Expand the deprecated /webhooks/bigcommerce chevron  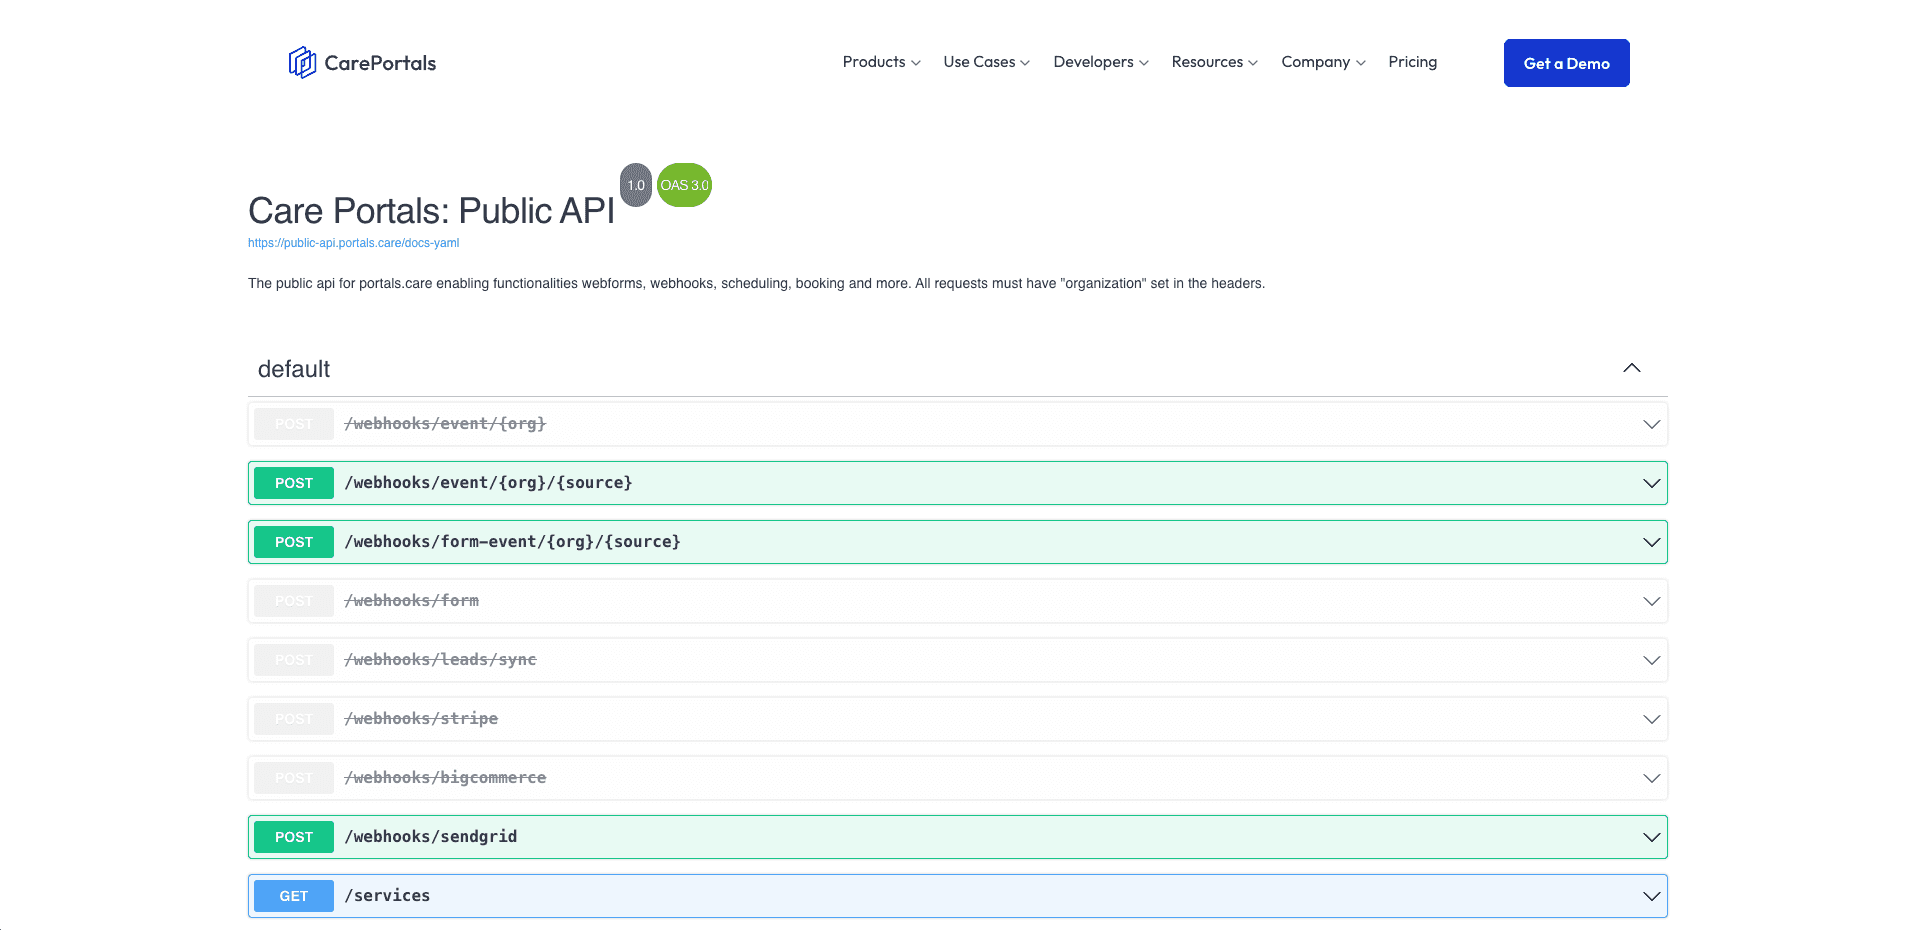pyautogui.click(x=1651, y=778)
